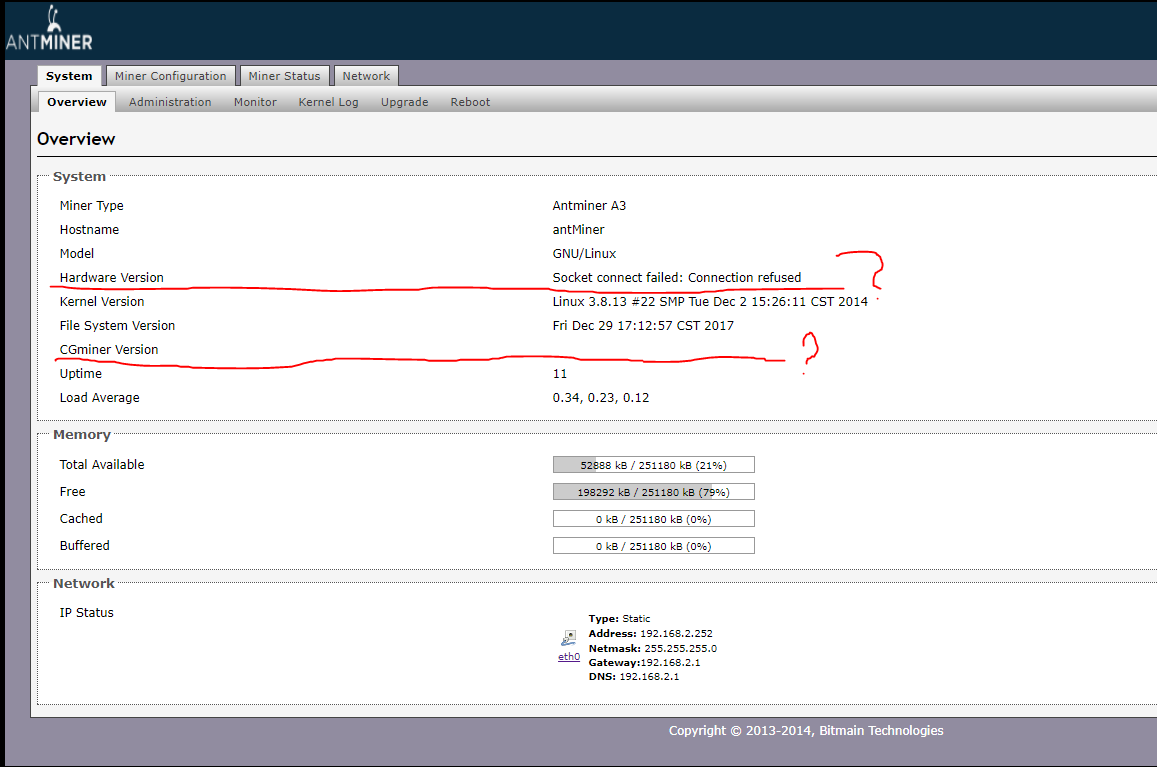This screenshot has width=1157, height=767.
Task: Select the 'Fri Dec 29 17:12:57 CST 2017' value
Action: [643, 326]
